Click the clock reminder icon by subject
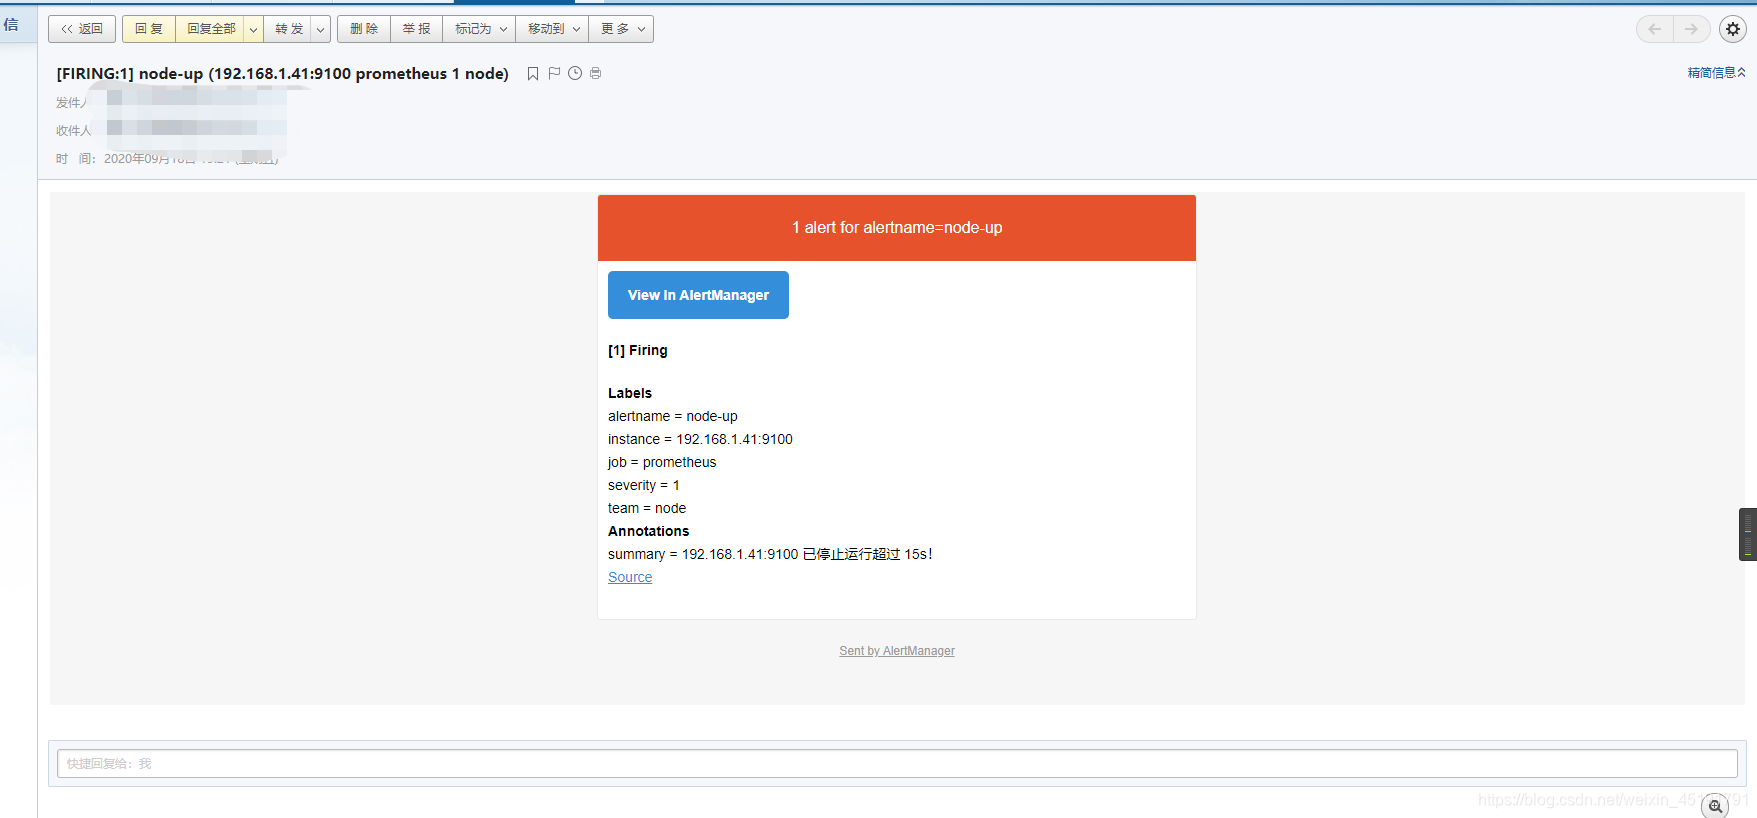This screenshot has height=818, width=1757. pyautogui.click(x=575, y=73)
